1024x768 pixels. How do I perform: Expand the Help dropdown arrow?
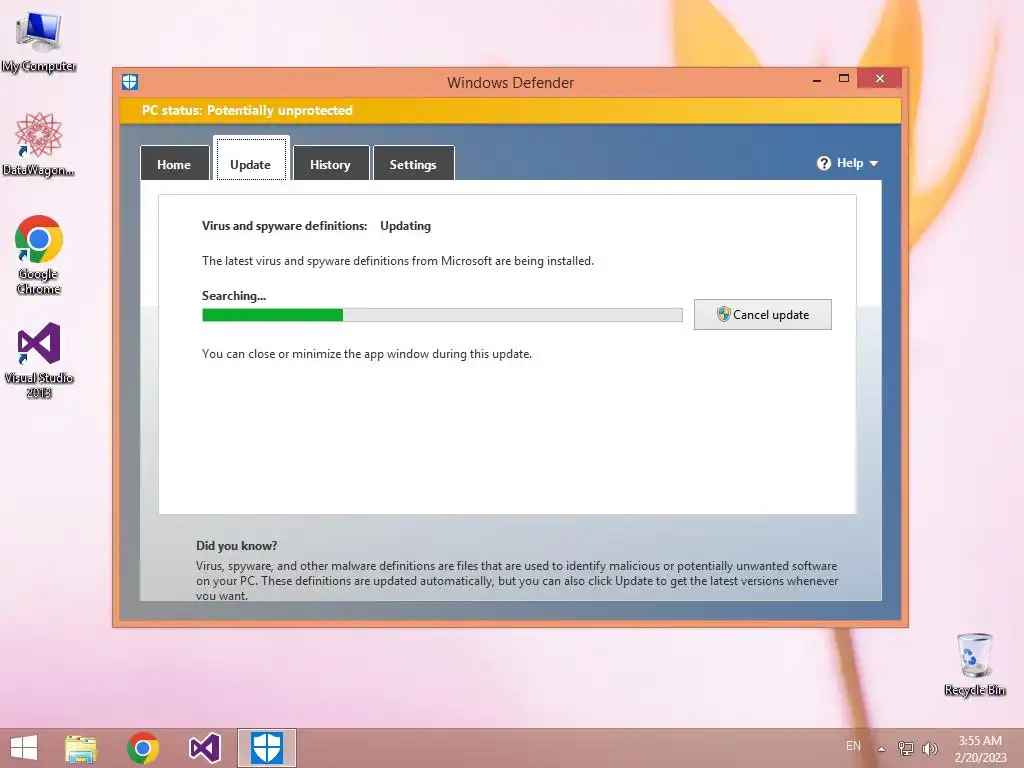874,163
